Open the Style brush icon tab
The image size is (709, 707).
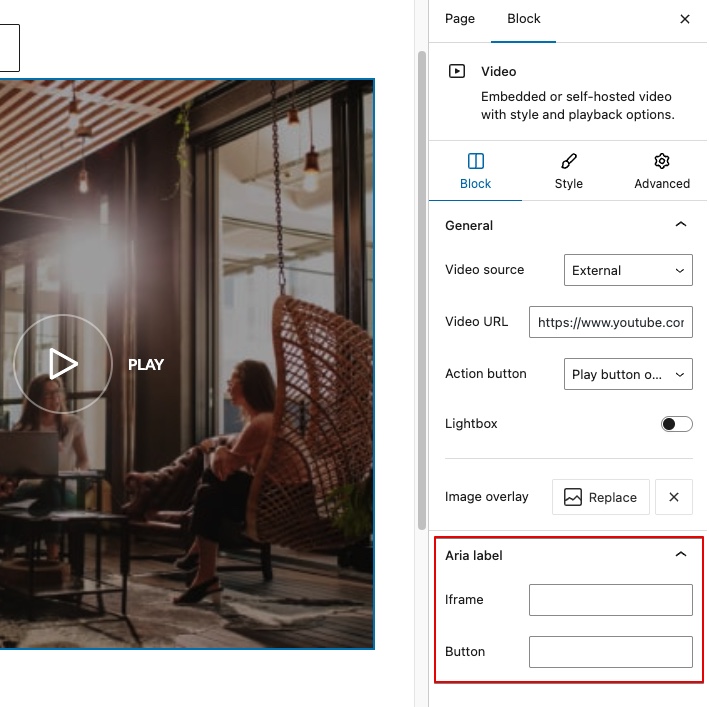pyautogui.click(x=569, y=171)
